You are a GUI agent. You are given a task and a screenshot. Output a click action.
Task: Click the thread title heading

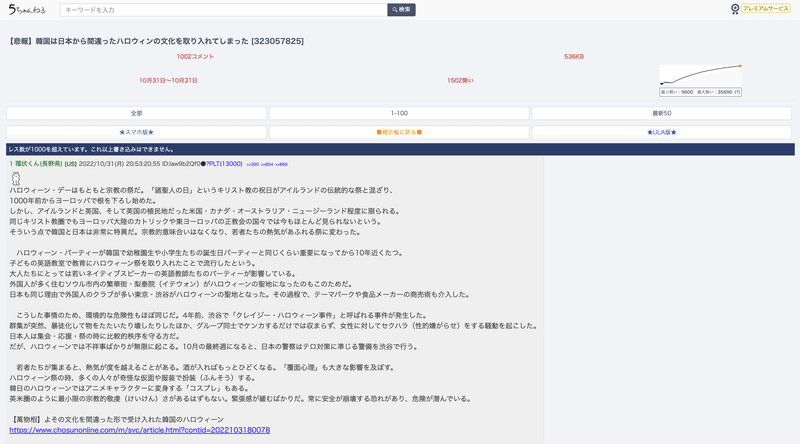coord(156,41)
